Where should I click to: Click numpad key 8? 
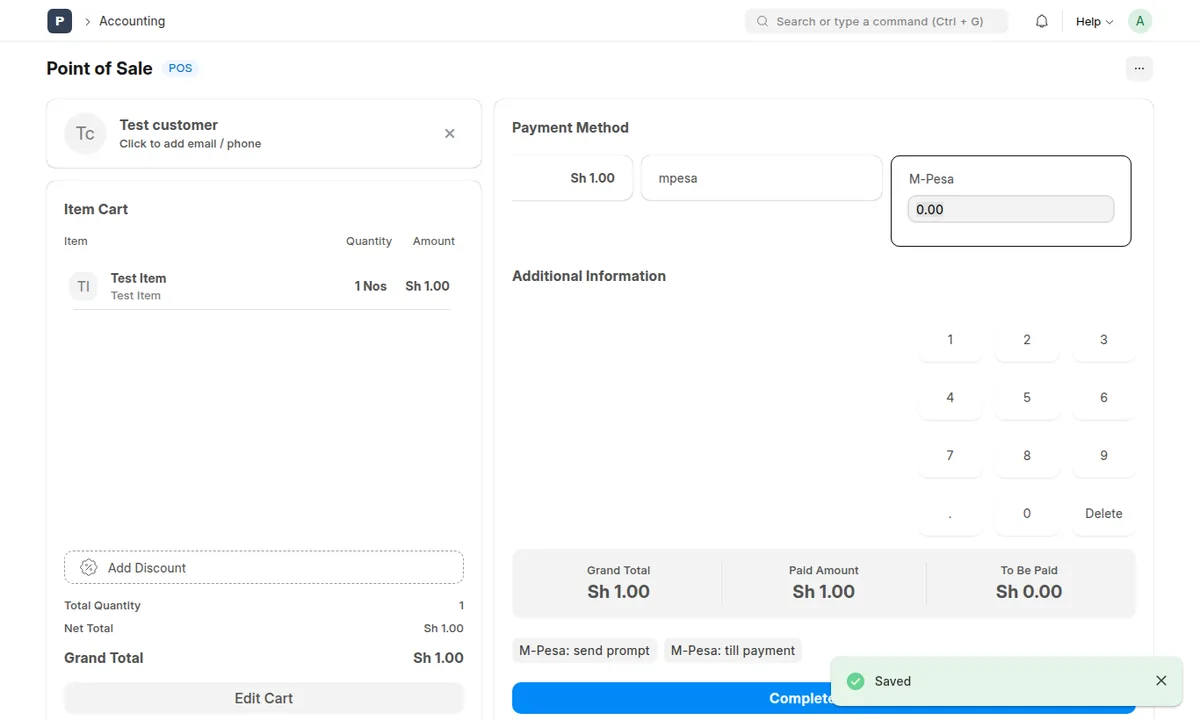(1027, 456)
